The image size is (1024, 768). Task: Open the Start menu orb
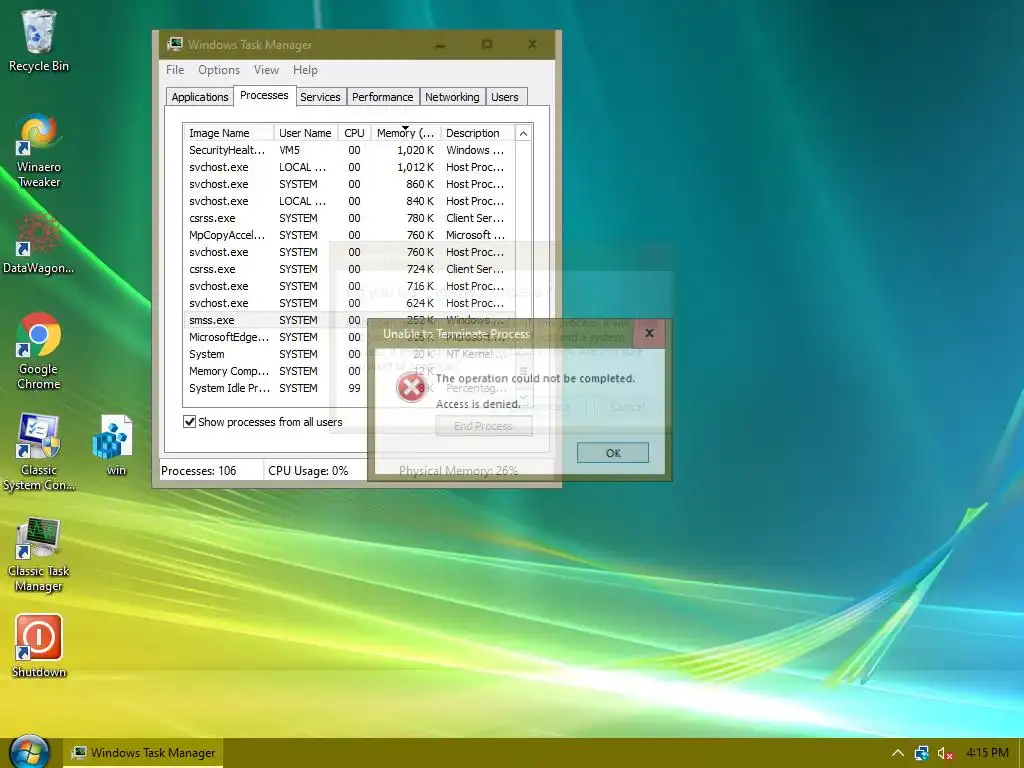pyautogui.click(x=29, y=752)
